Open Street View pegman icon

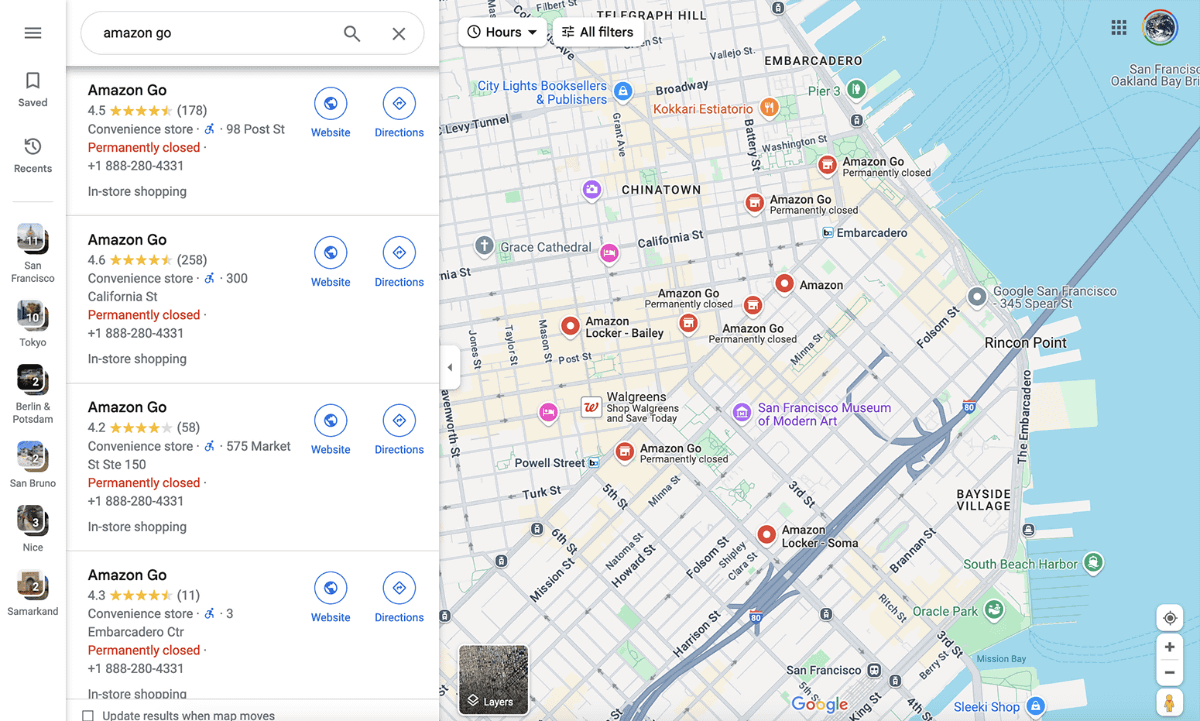[x=1169, y=704]
